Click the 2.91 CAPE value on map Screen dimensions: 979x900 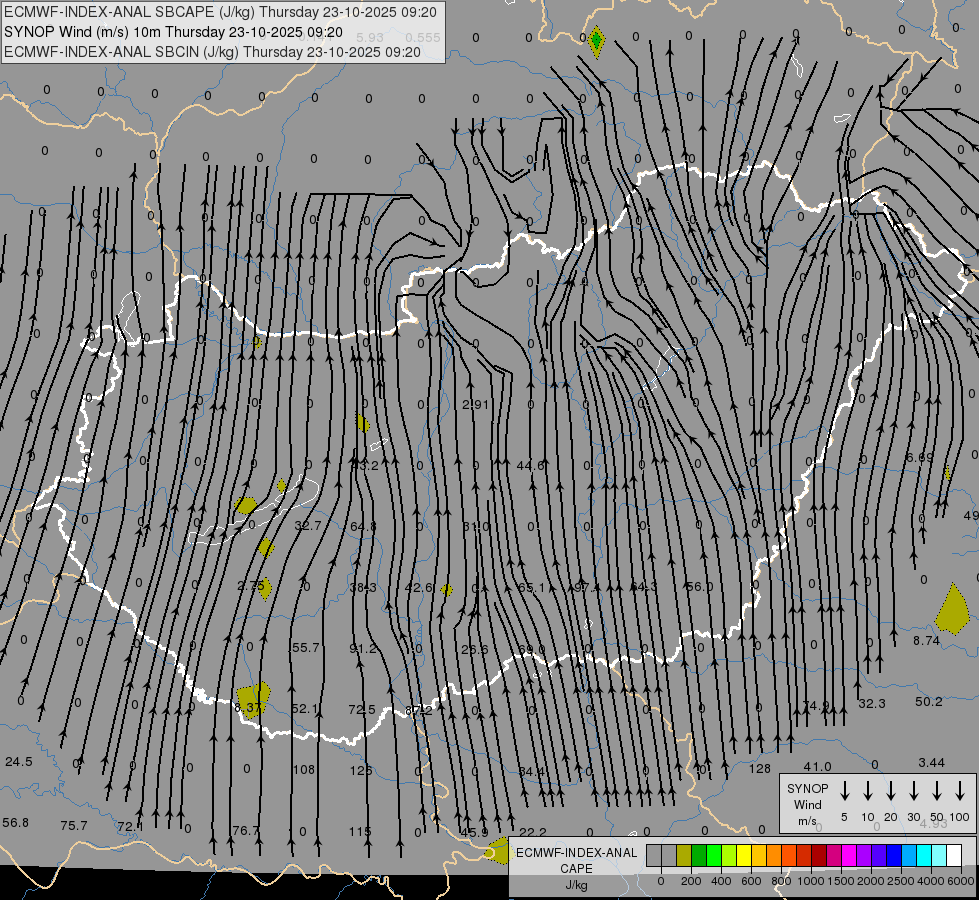476,405
